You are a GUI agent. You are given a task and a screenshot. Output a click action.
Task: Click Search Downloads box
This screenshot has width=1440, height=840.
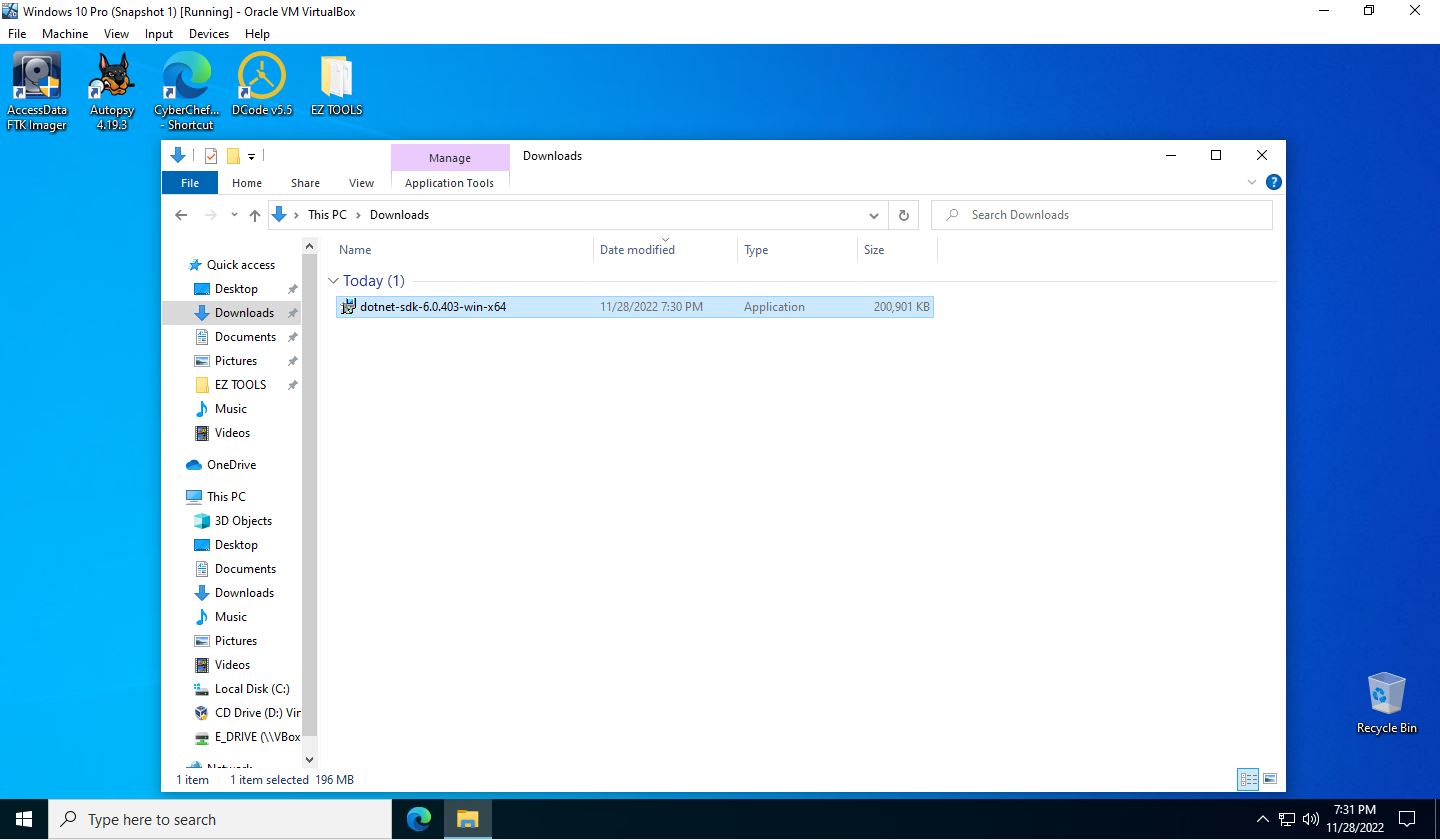tap(1102, 215)
